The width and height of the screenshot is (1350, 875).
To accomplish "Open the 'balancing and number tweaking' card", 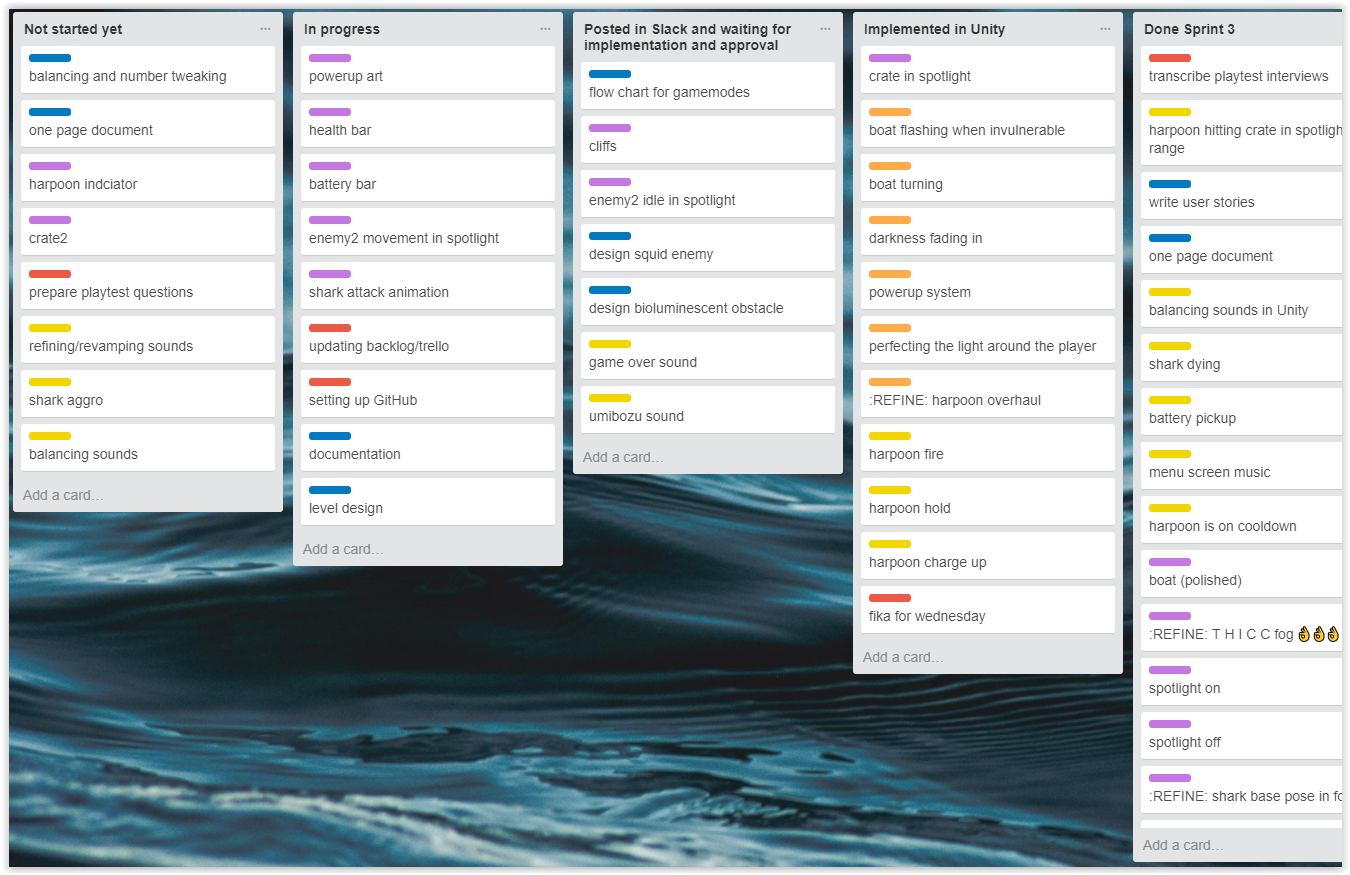I will point(128,76).
